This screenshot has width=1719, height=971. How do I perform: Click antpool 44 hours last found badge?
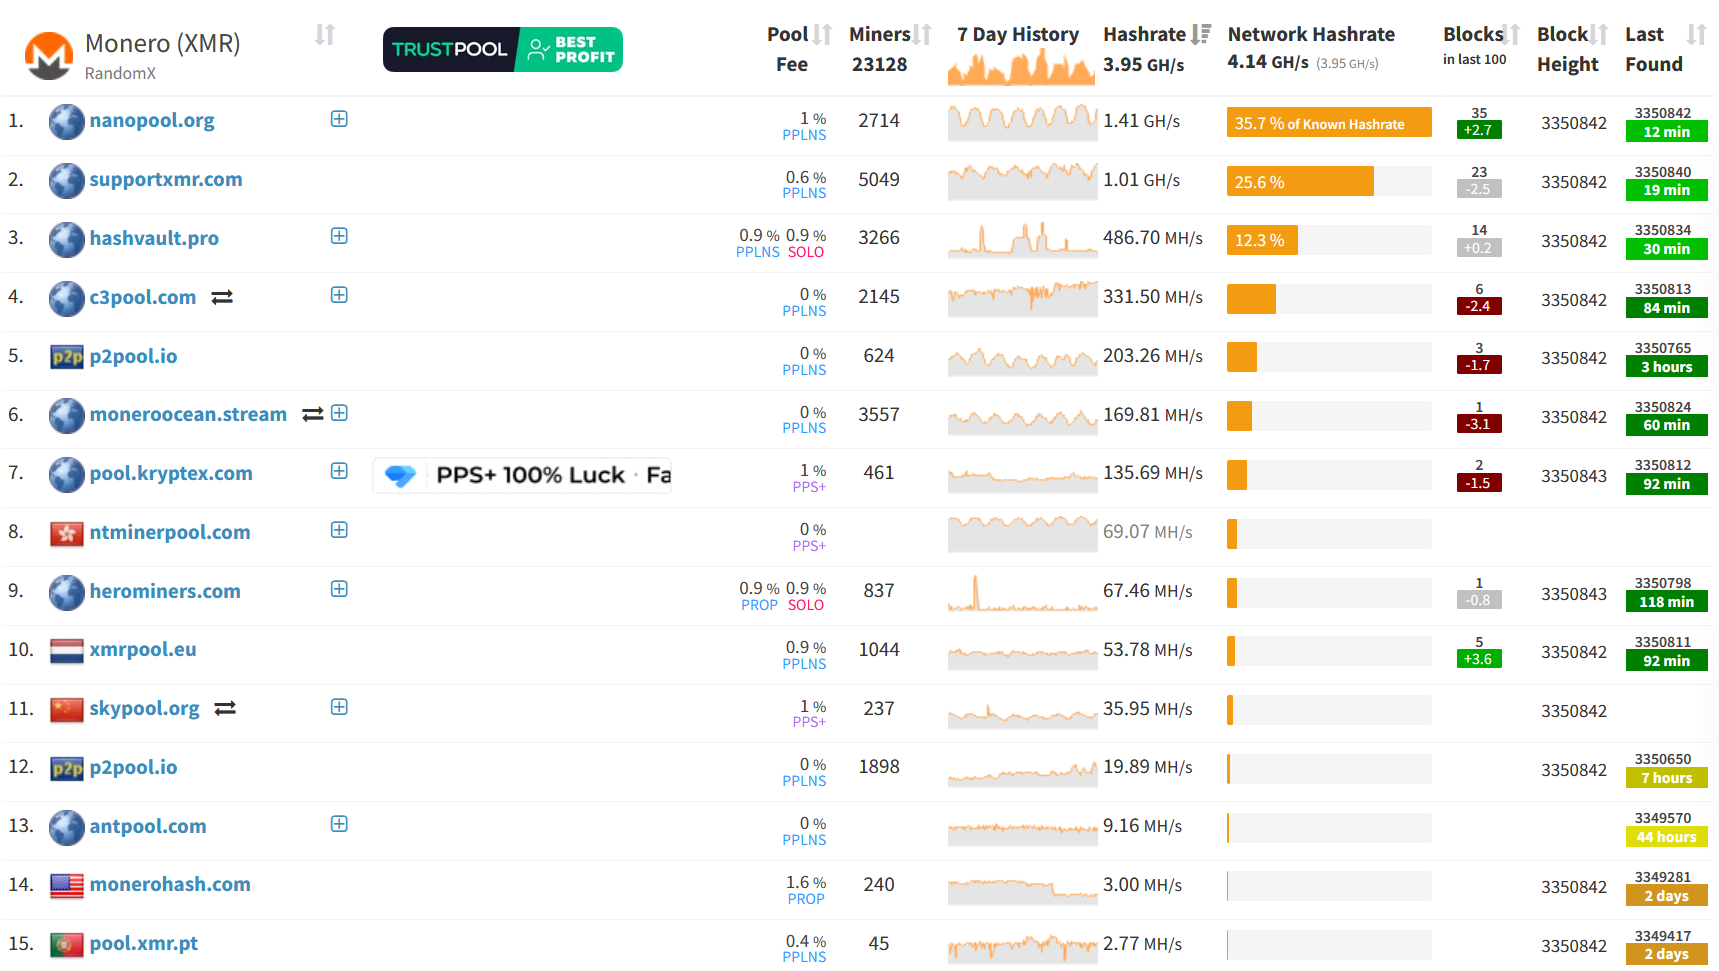point(1666,838)
